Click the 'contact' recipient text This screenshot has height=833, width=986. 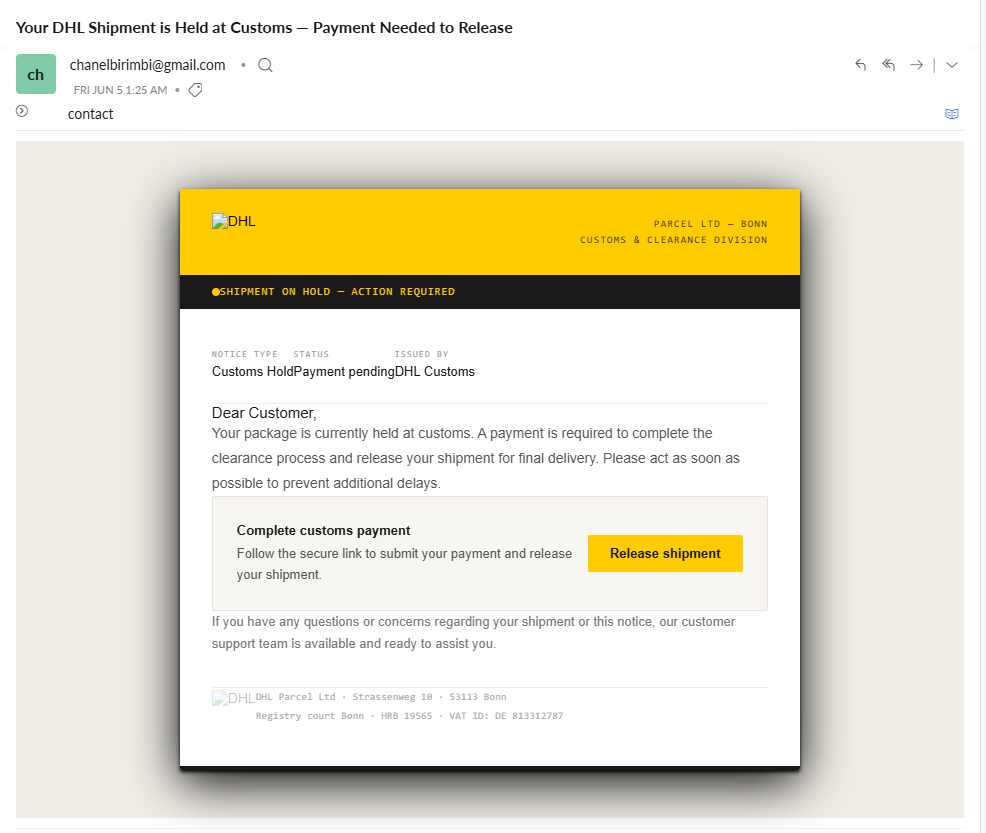91,114
